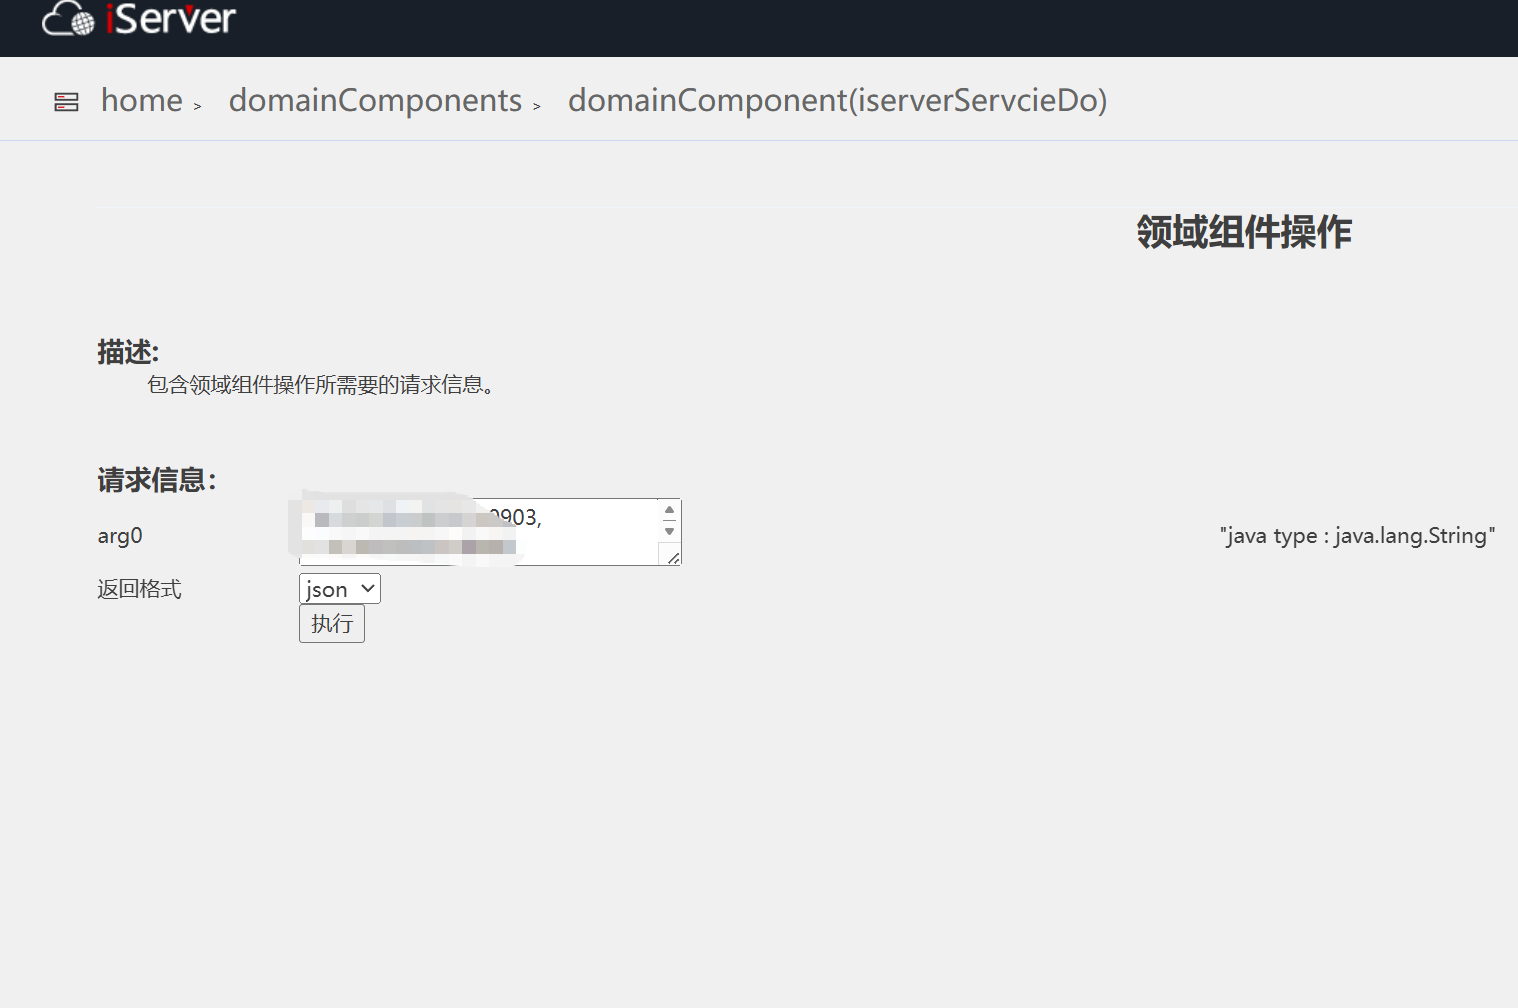Click the 请求信息: section heading
Image resolution: width=1518 pixels, height=1008 pixels.
pos(157,480)
